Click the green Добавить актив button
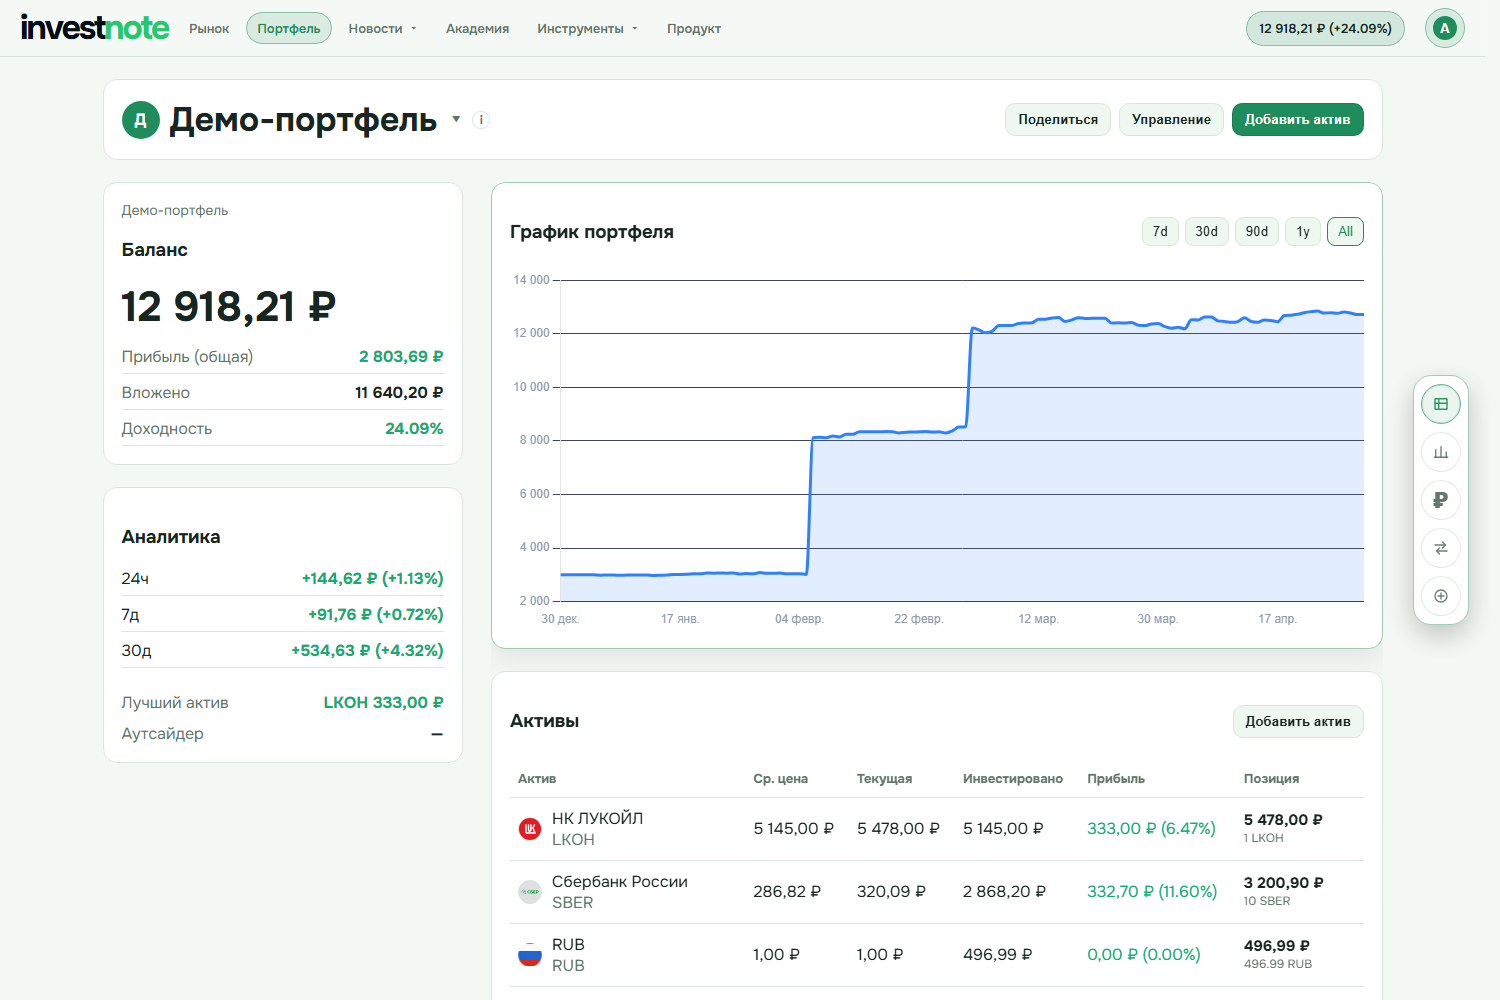This screenshot has width=1500, height=1000. tap(1298, 120)
